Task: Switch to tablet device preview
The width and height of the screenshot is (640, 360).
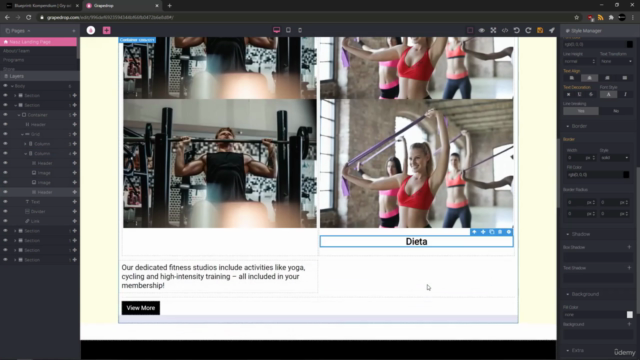Action: pyautogui.click(x=288, y=30)
